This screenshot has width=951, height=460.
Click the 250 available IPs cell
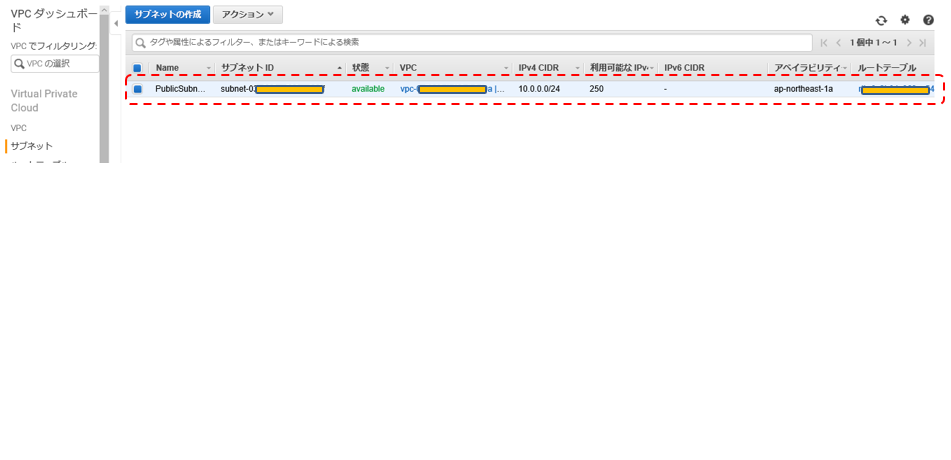coord(596,89)
